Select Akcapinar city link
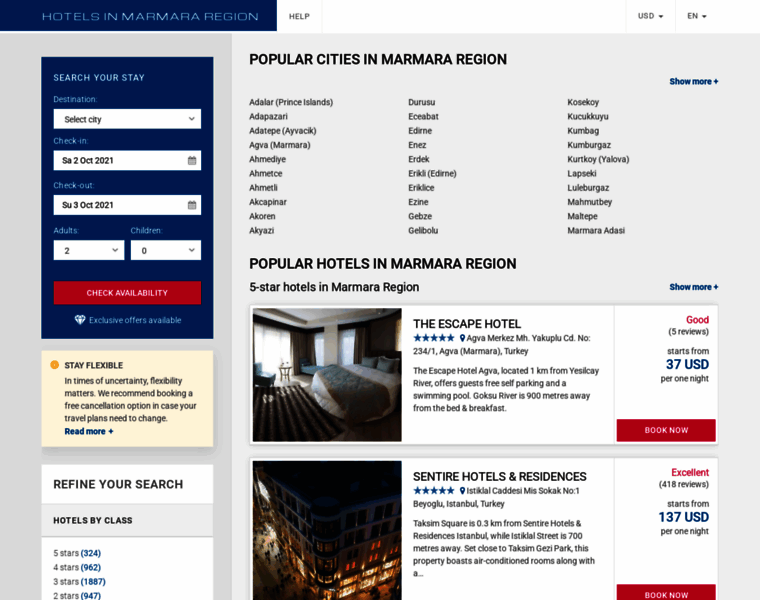760x600 pixels. [268, 202]
